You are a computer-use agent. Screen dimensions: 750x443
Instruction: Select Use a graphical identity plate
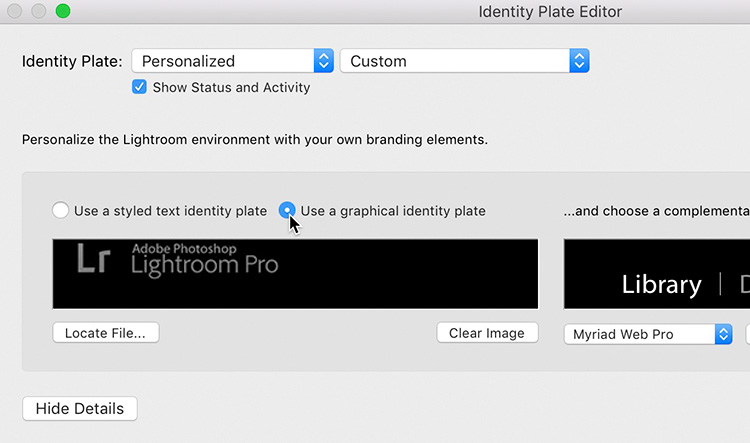click(287, 210)
